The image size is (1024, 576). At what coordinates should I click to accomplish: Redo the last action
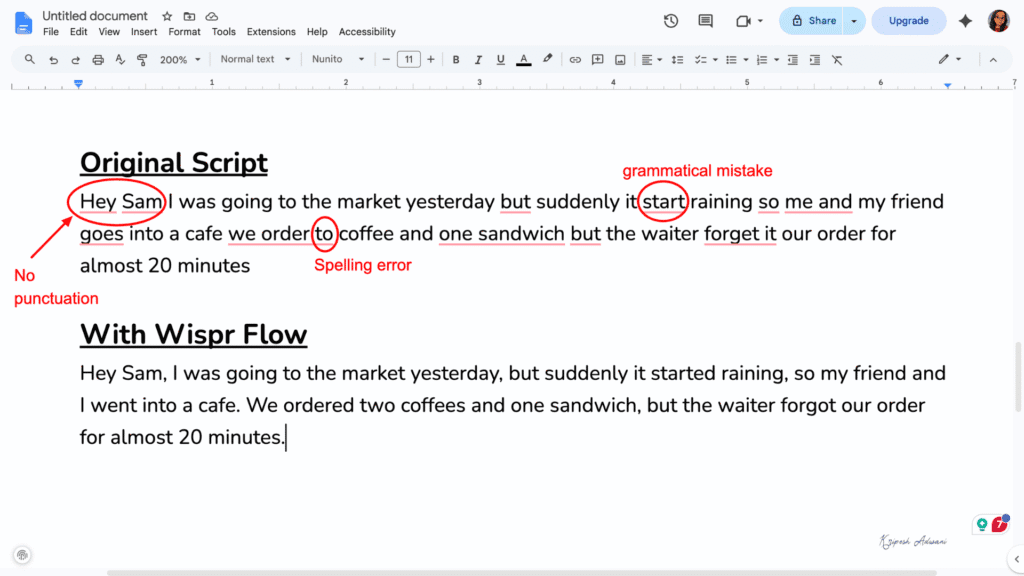click(76, 60)
